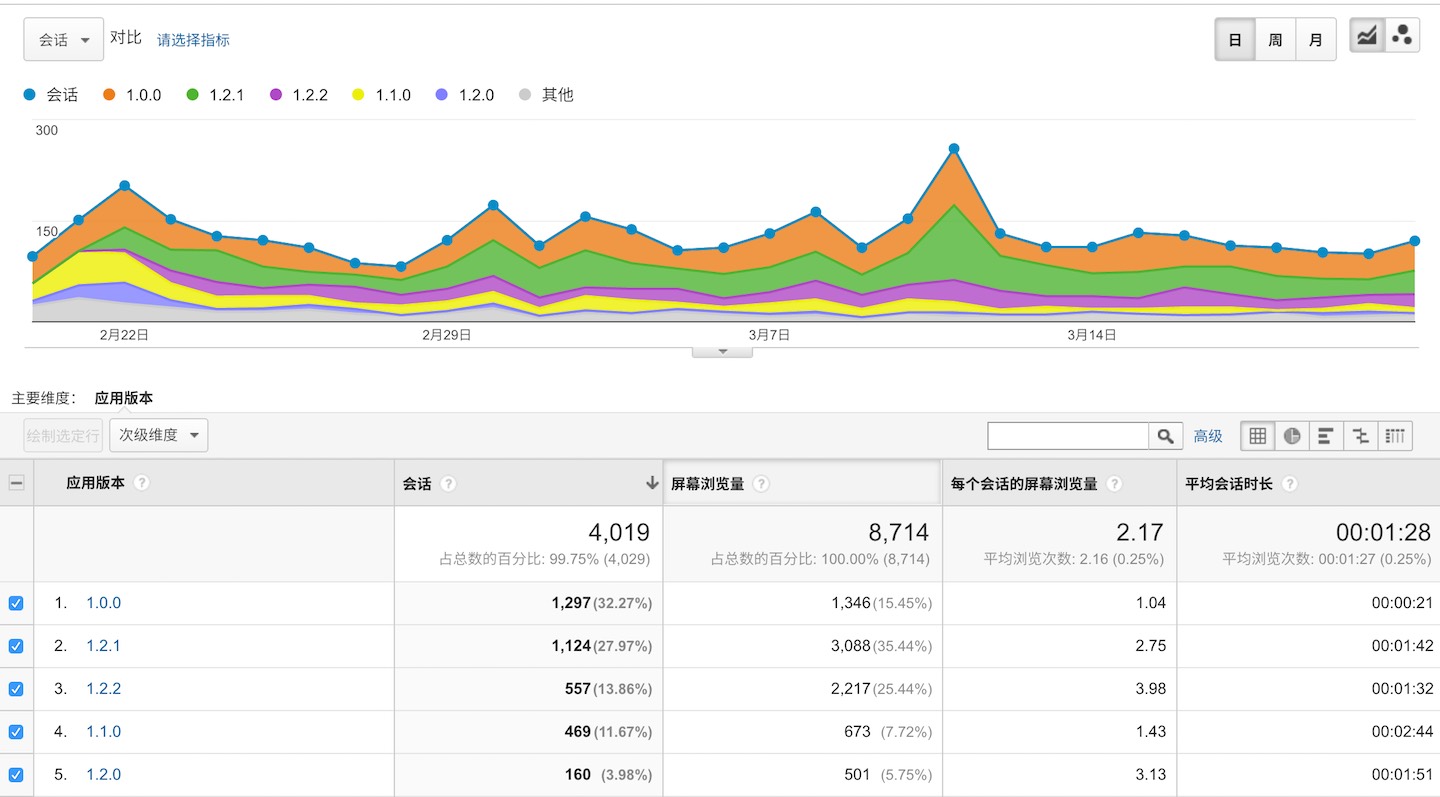Click the 请选择指标 link
1440x797 pixels.
pyautogui.click(x=193, y=40)
